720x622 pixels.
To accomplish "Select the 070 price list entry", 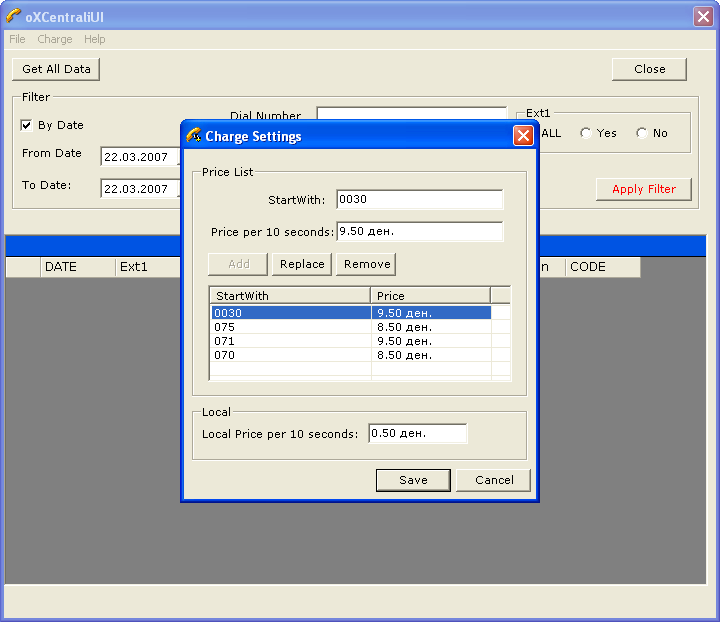I will (x=290, y=355).
